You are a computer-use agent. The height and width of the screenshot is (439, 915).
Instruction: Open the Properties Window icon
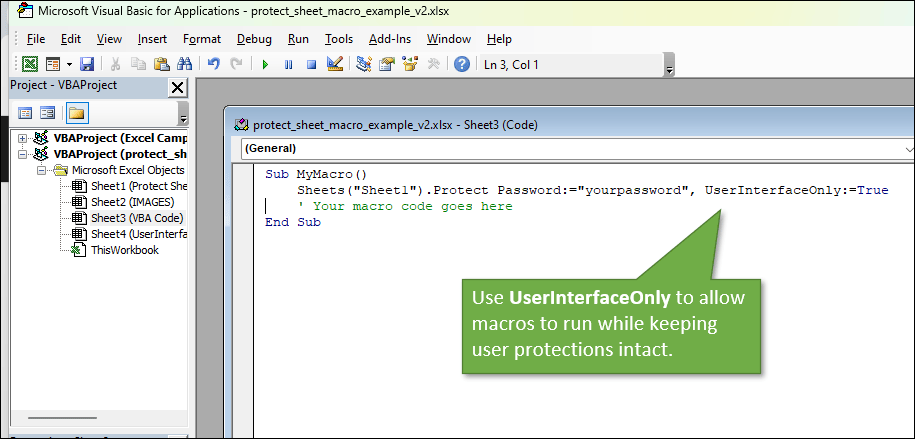(x=387, y=64)
